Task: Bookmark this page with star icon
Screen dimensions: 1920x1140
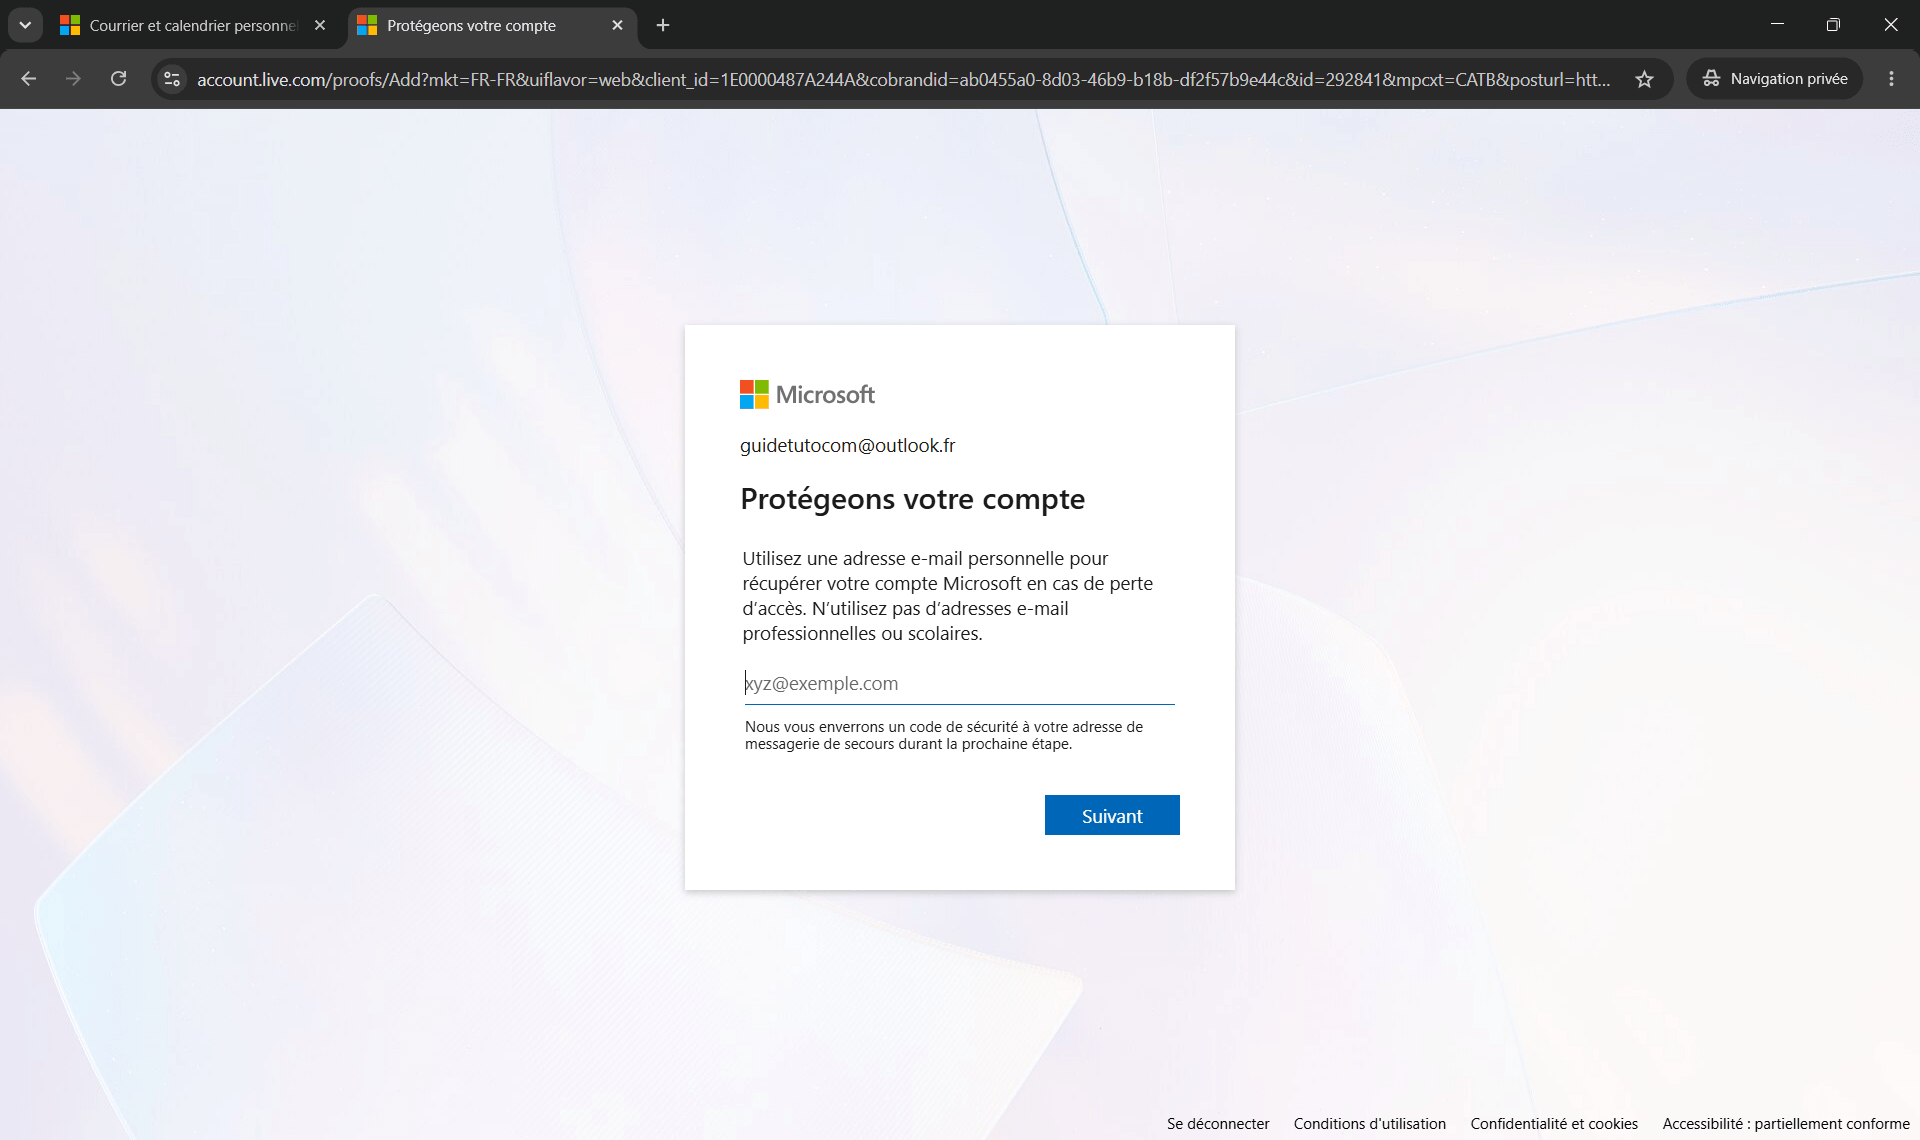Action: (x=1644, y=79)
